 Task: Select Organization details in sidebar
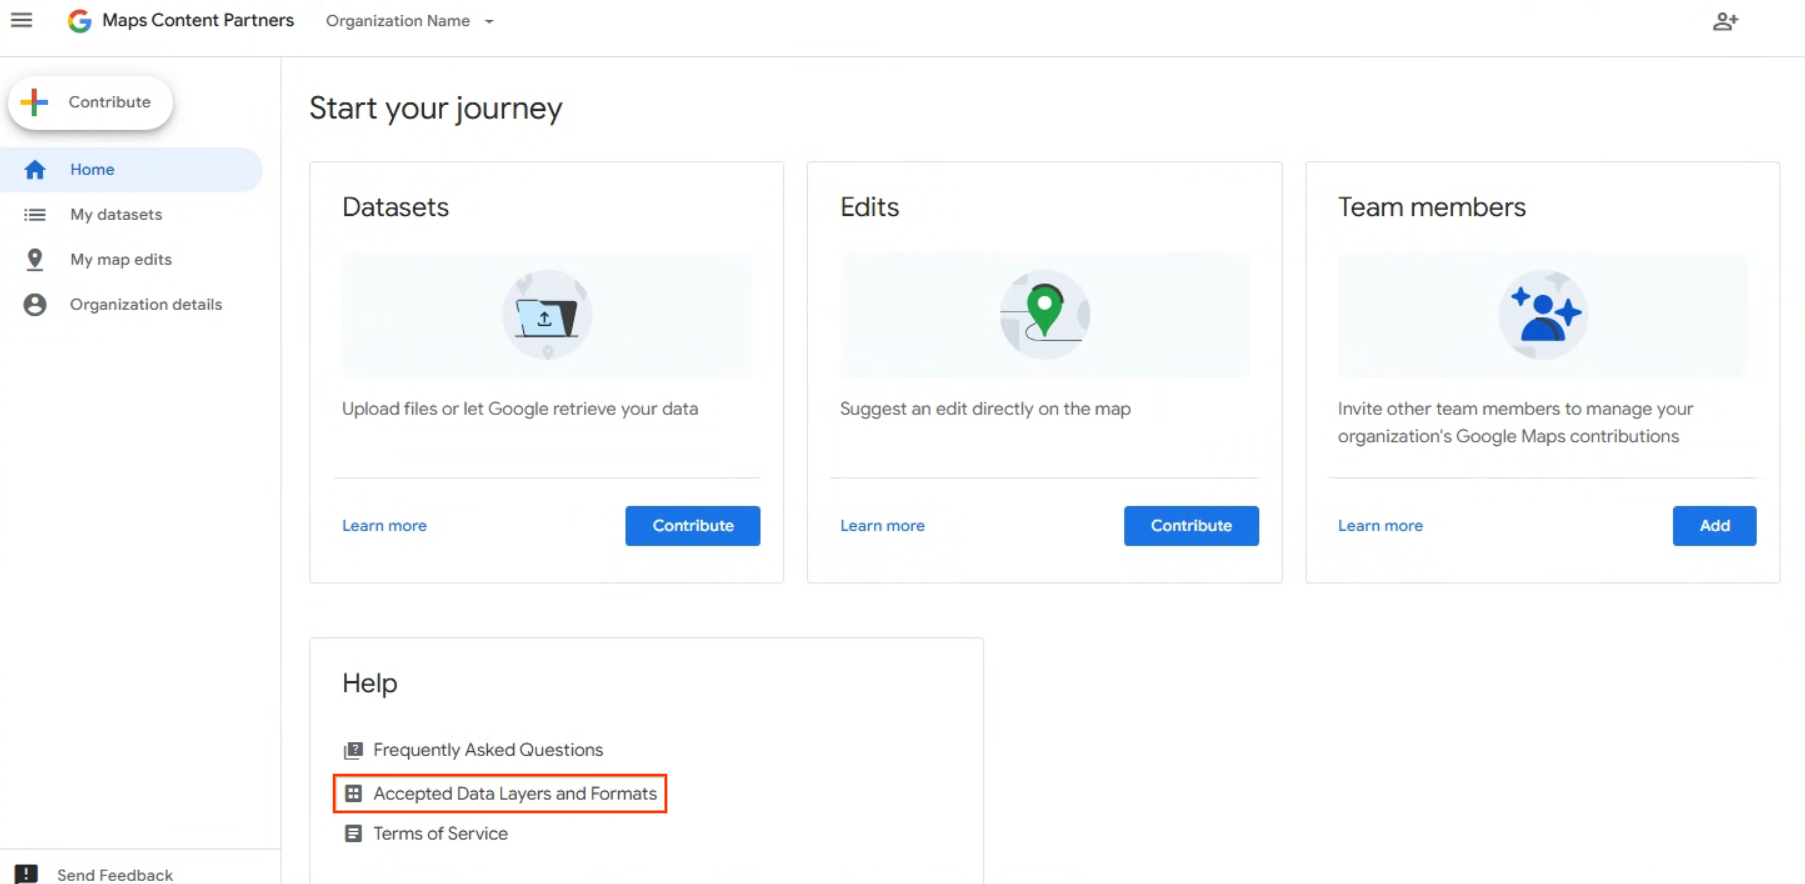(146, 304)
